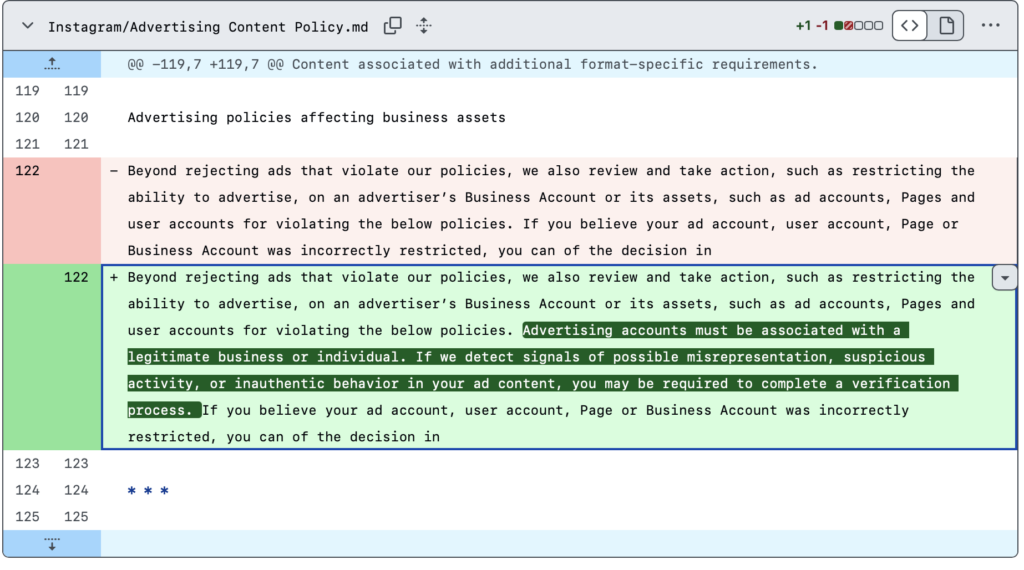Open dropdown arrow on added line 122
The image size is (1024, 570).
(1003, 279)
